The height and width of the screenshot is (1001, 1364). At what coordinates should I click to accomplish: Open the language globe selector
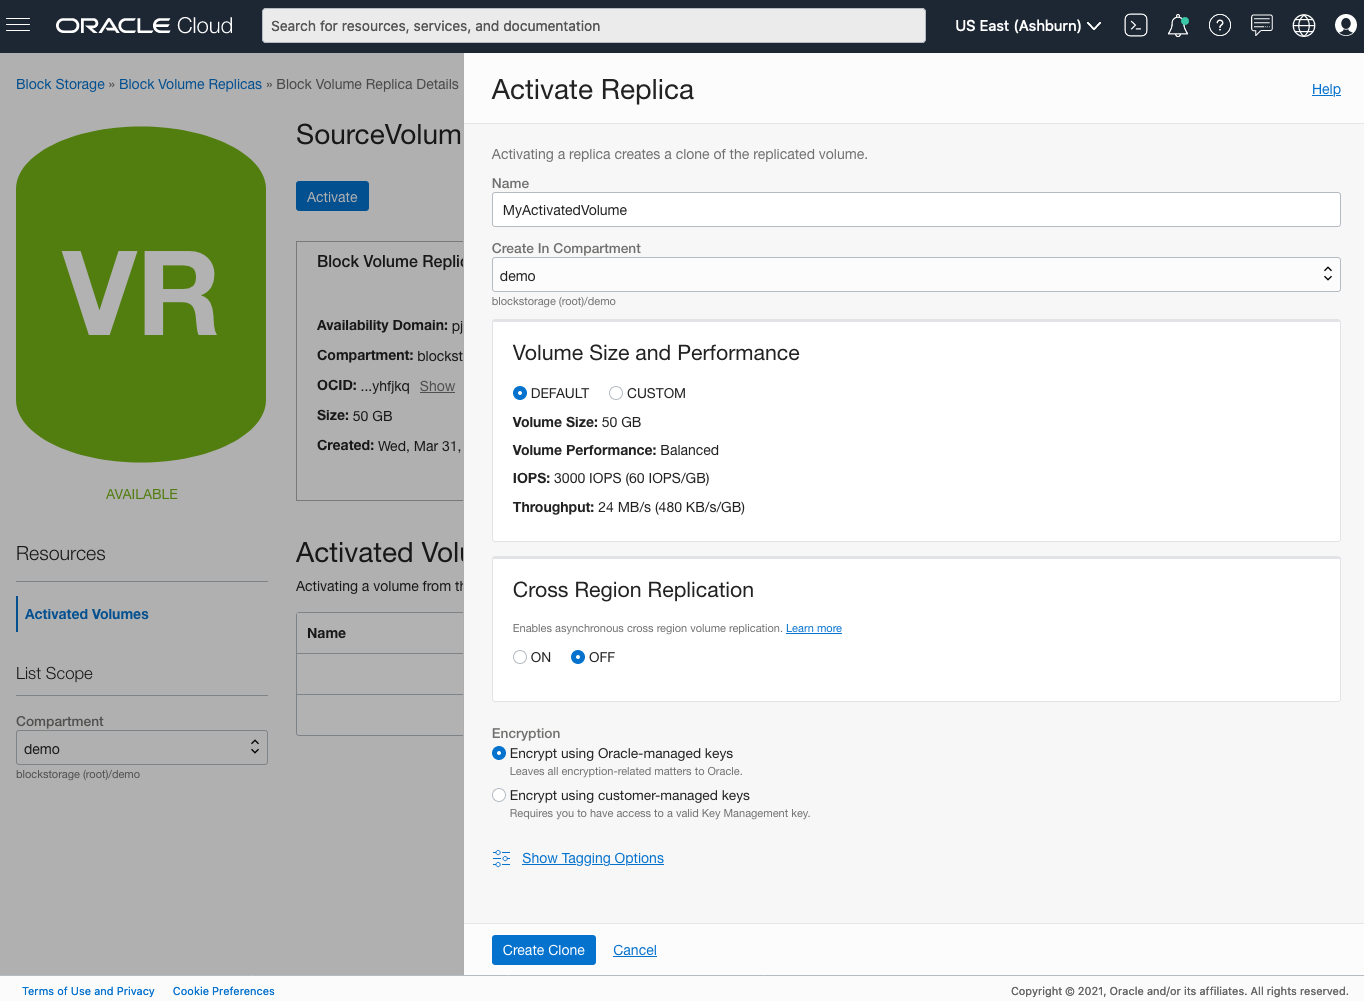tap(1303, 25)
